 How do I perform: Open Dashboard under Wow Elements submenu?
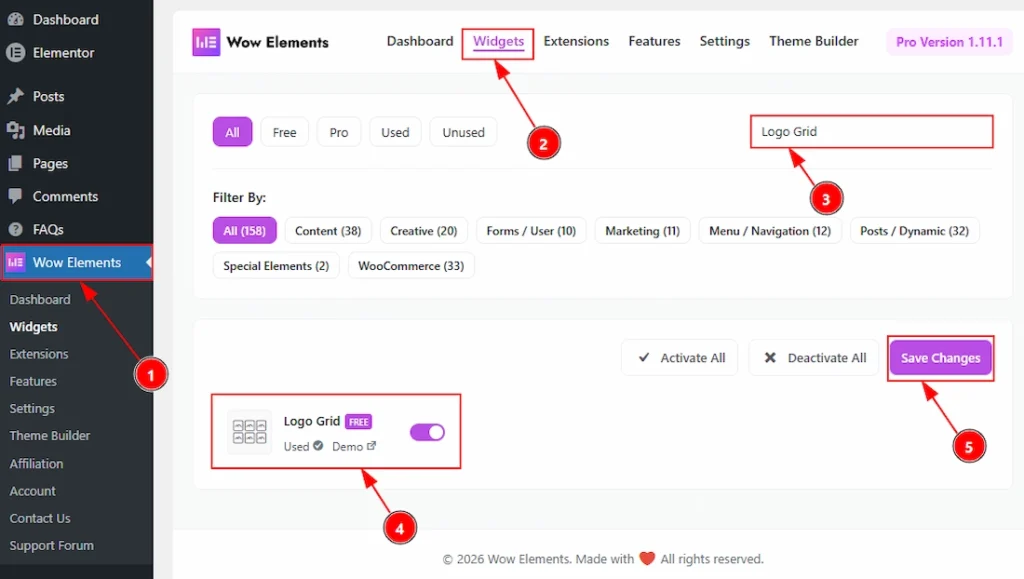click(40, 300)
